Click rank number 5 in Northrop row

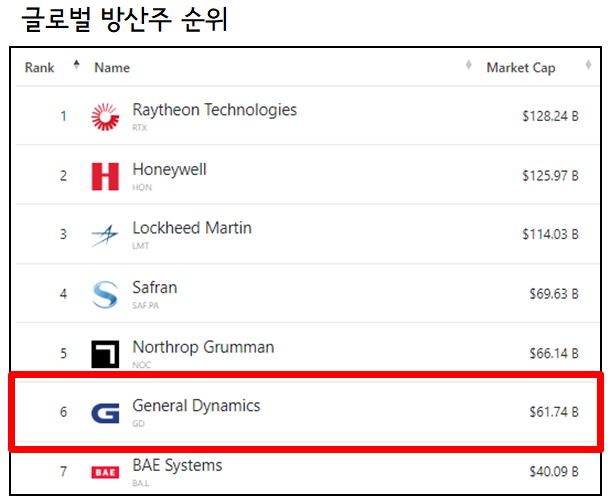point(63,354)
